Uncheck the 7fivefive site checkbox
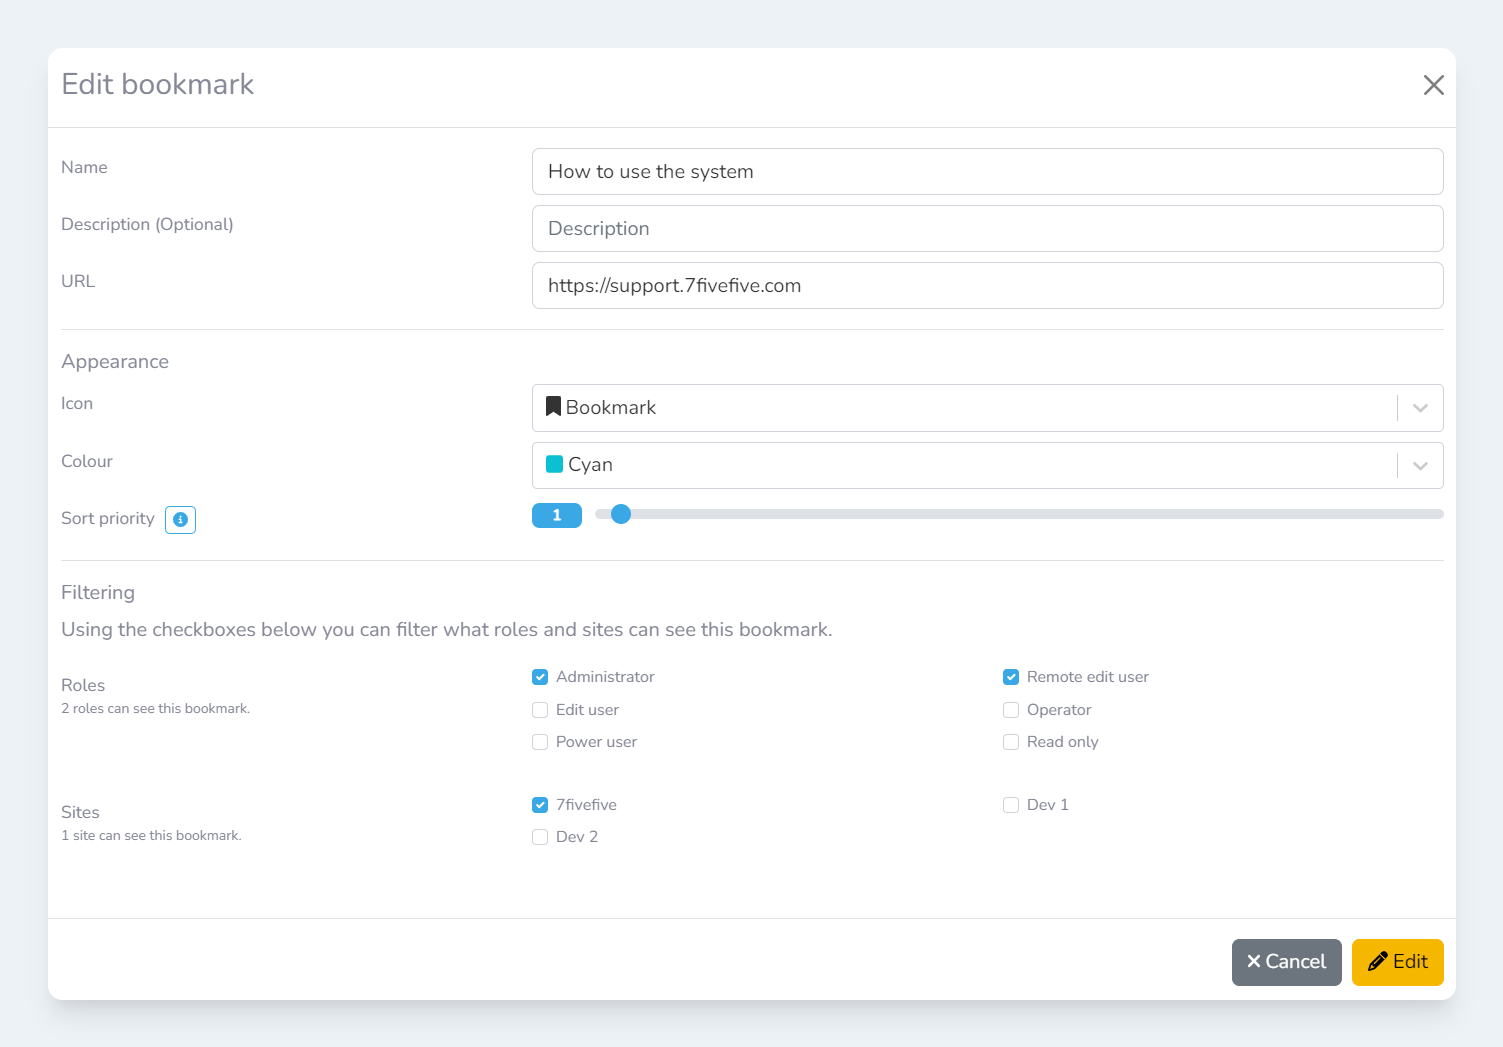The height and width of the screenshot is (1047, 1503). coord(540,805)
